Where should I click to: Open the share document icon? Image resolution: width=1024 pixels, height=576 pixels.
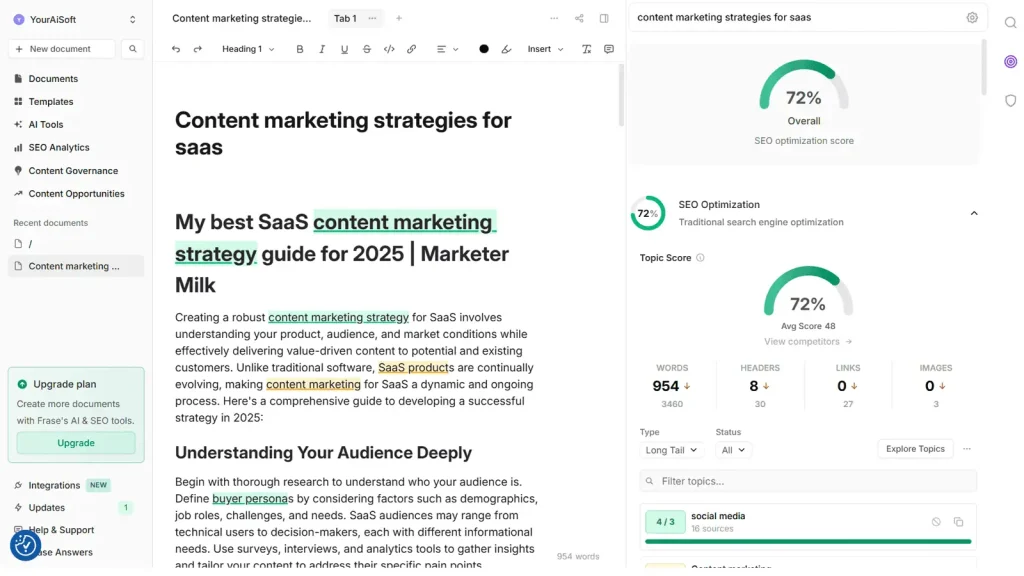pyautogui.click(x=579, y=18)
